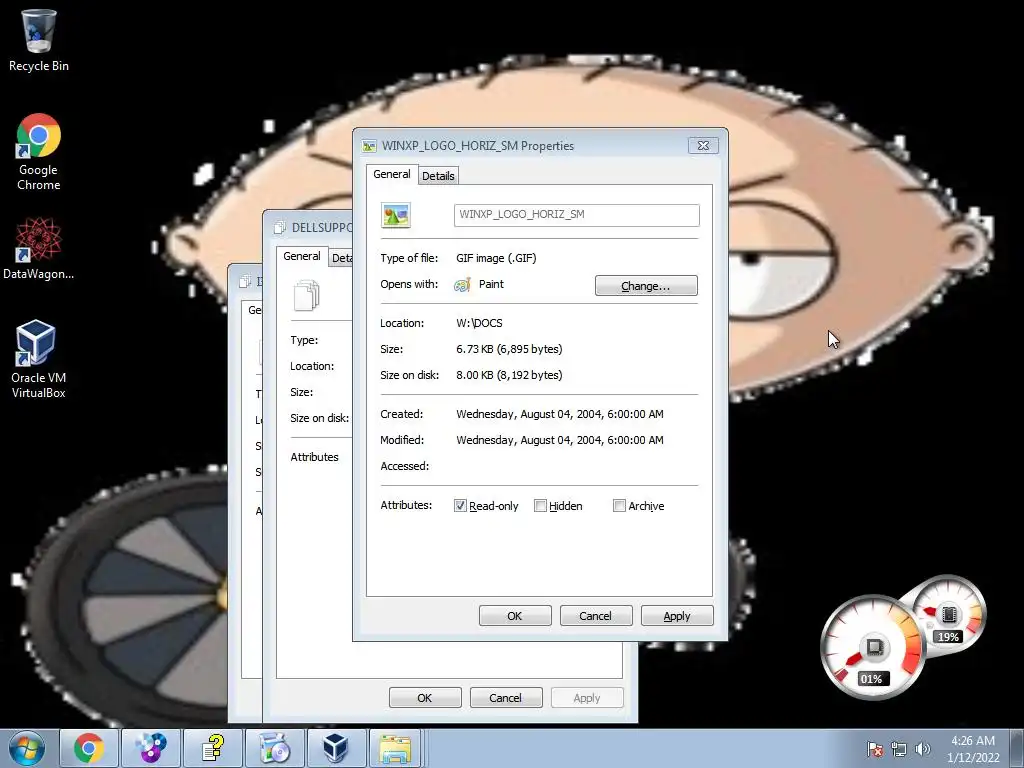This screenshot has height=768, width=1024.
Task: Click the Modified date value
Action: (560, 440)
